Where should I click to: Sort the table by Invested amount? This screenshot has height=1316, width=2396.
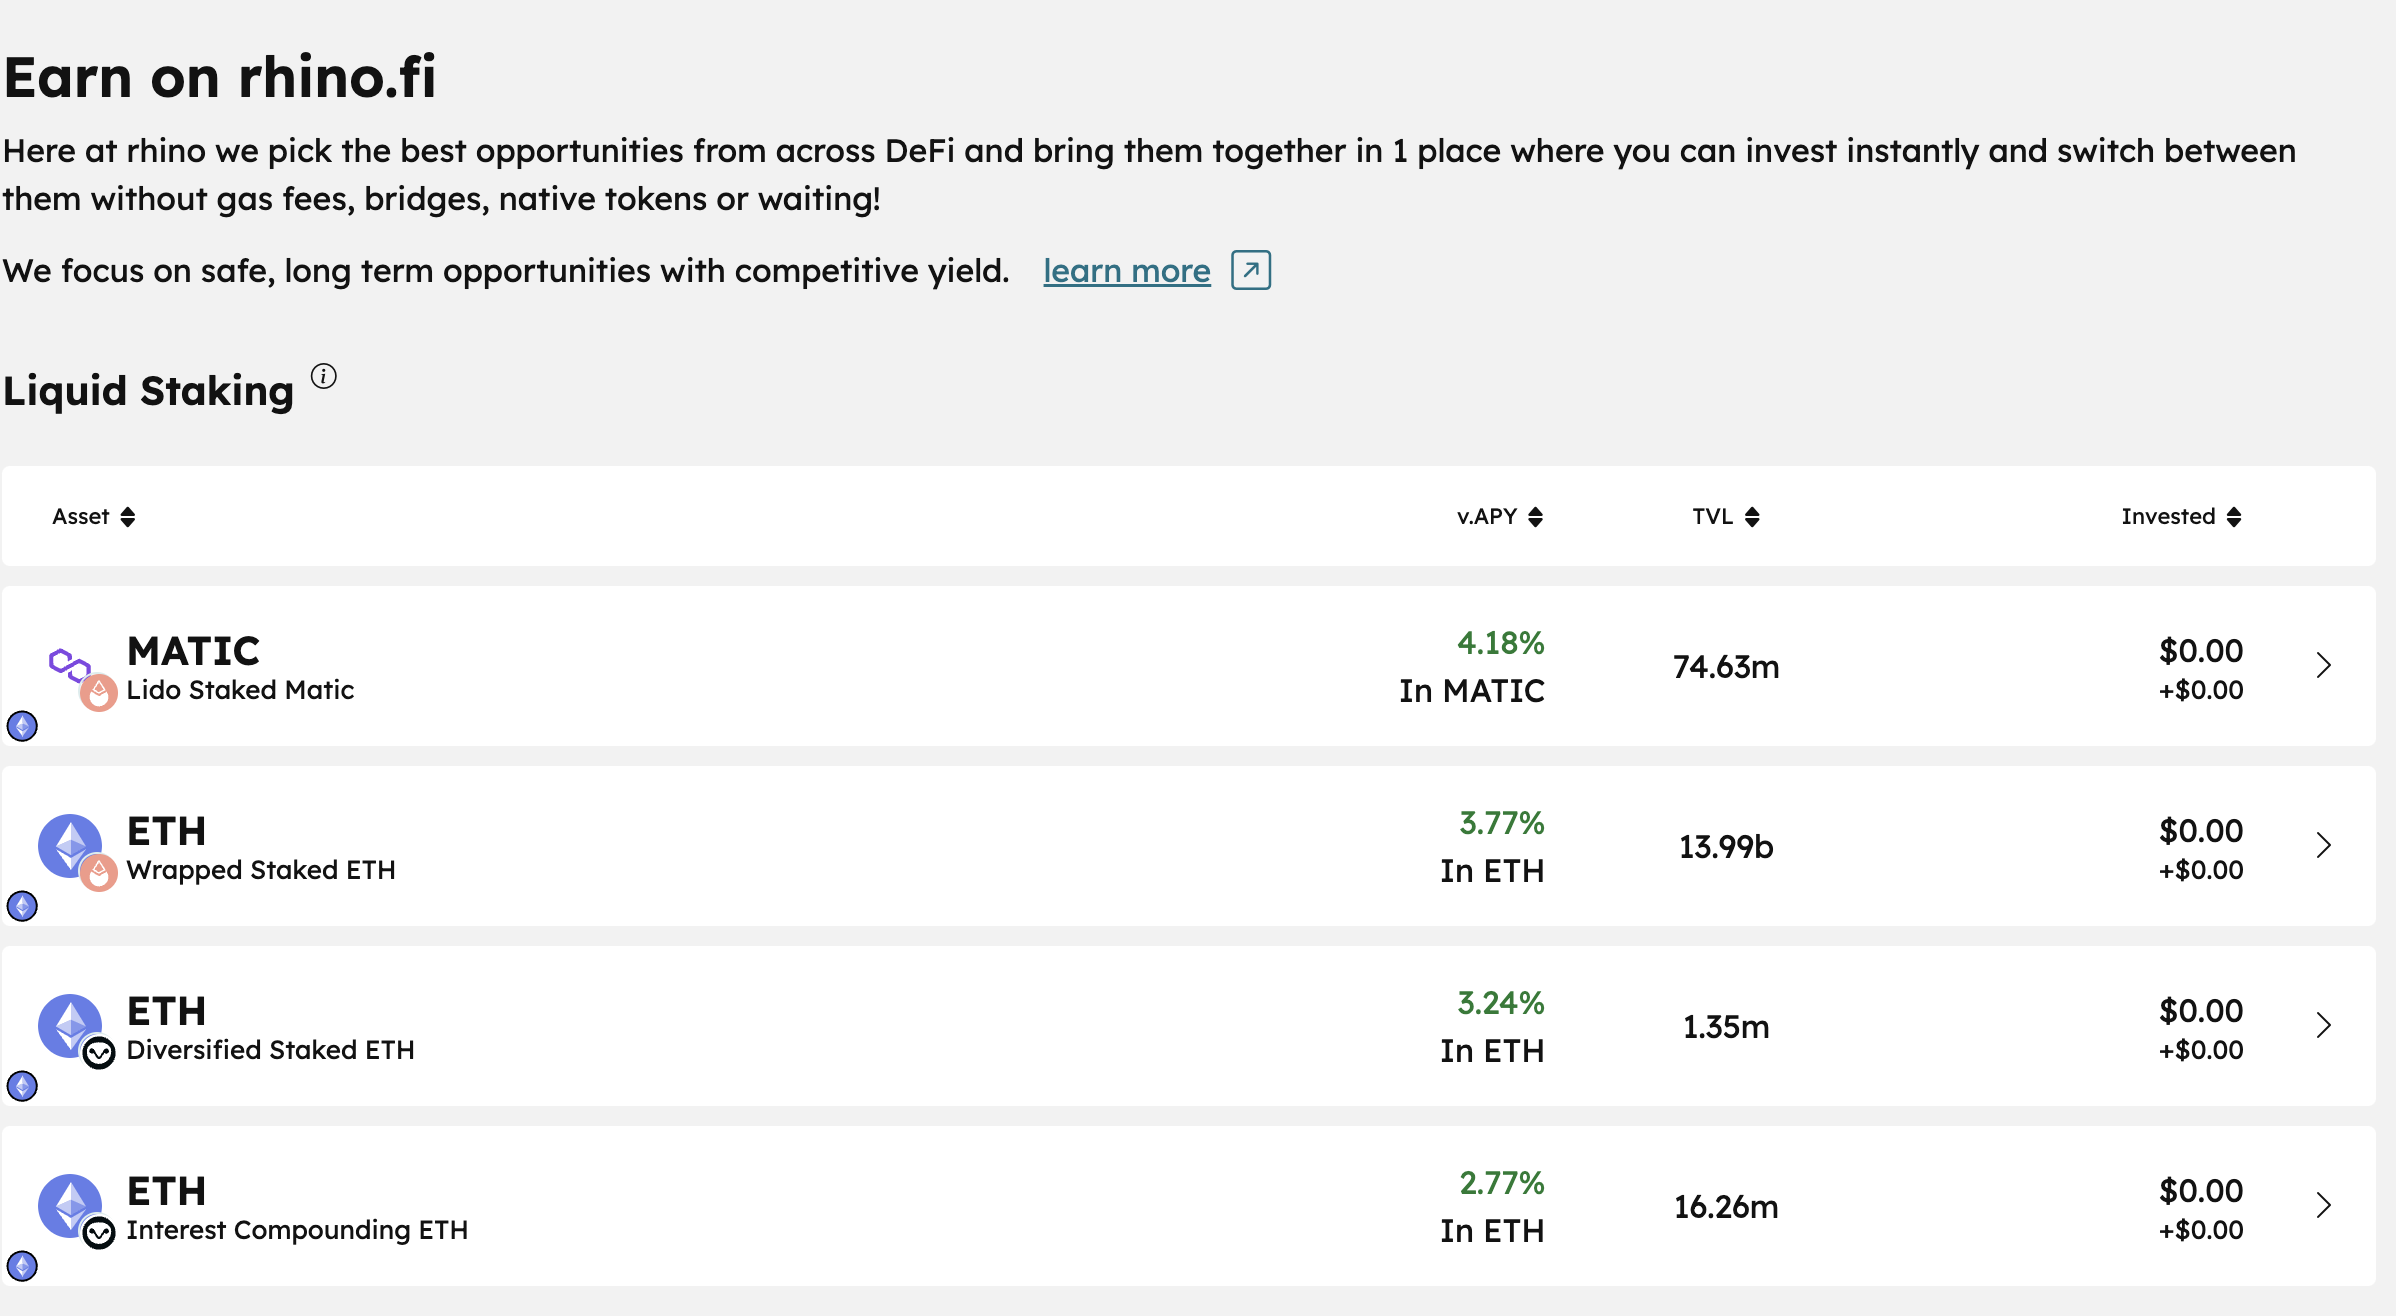tap(2182, 517)
